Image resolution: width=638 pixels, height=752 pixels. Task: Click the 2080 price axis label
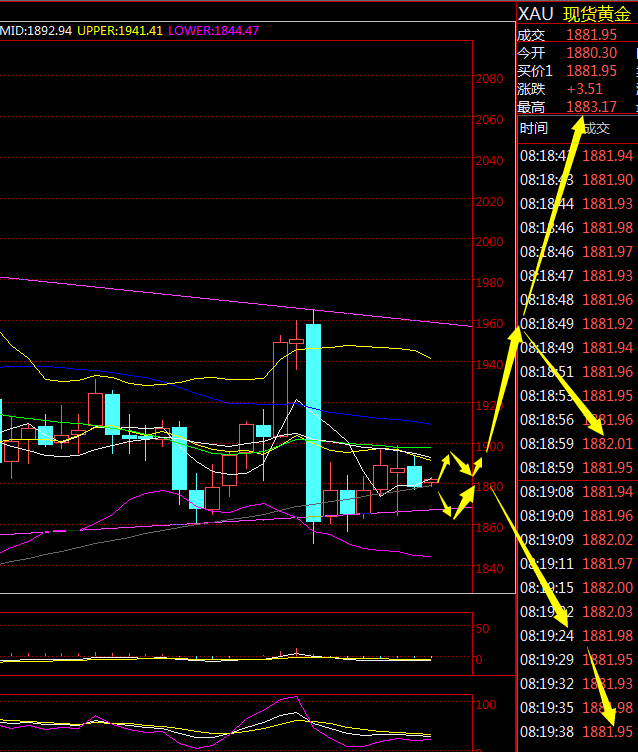(489, 79)
